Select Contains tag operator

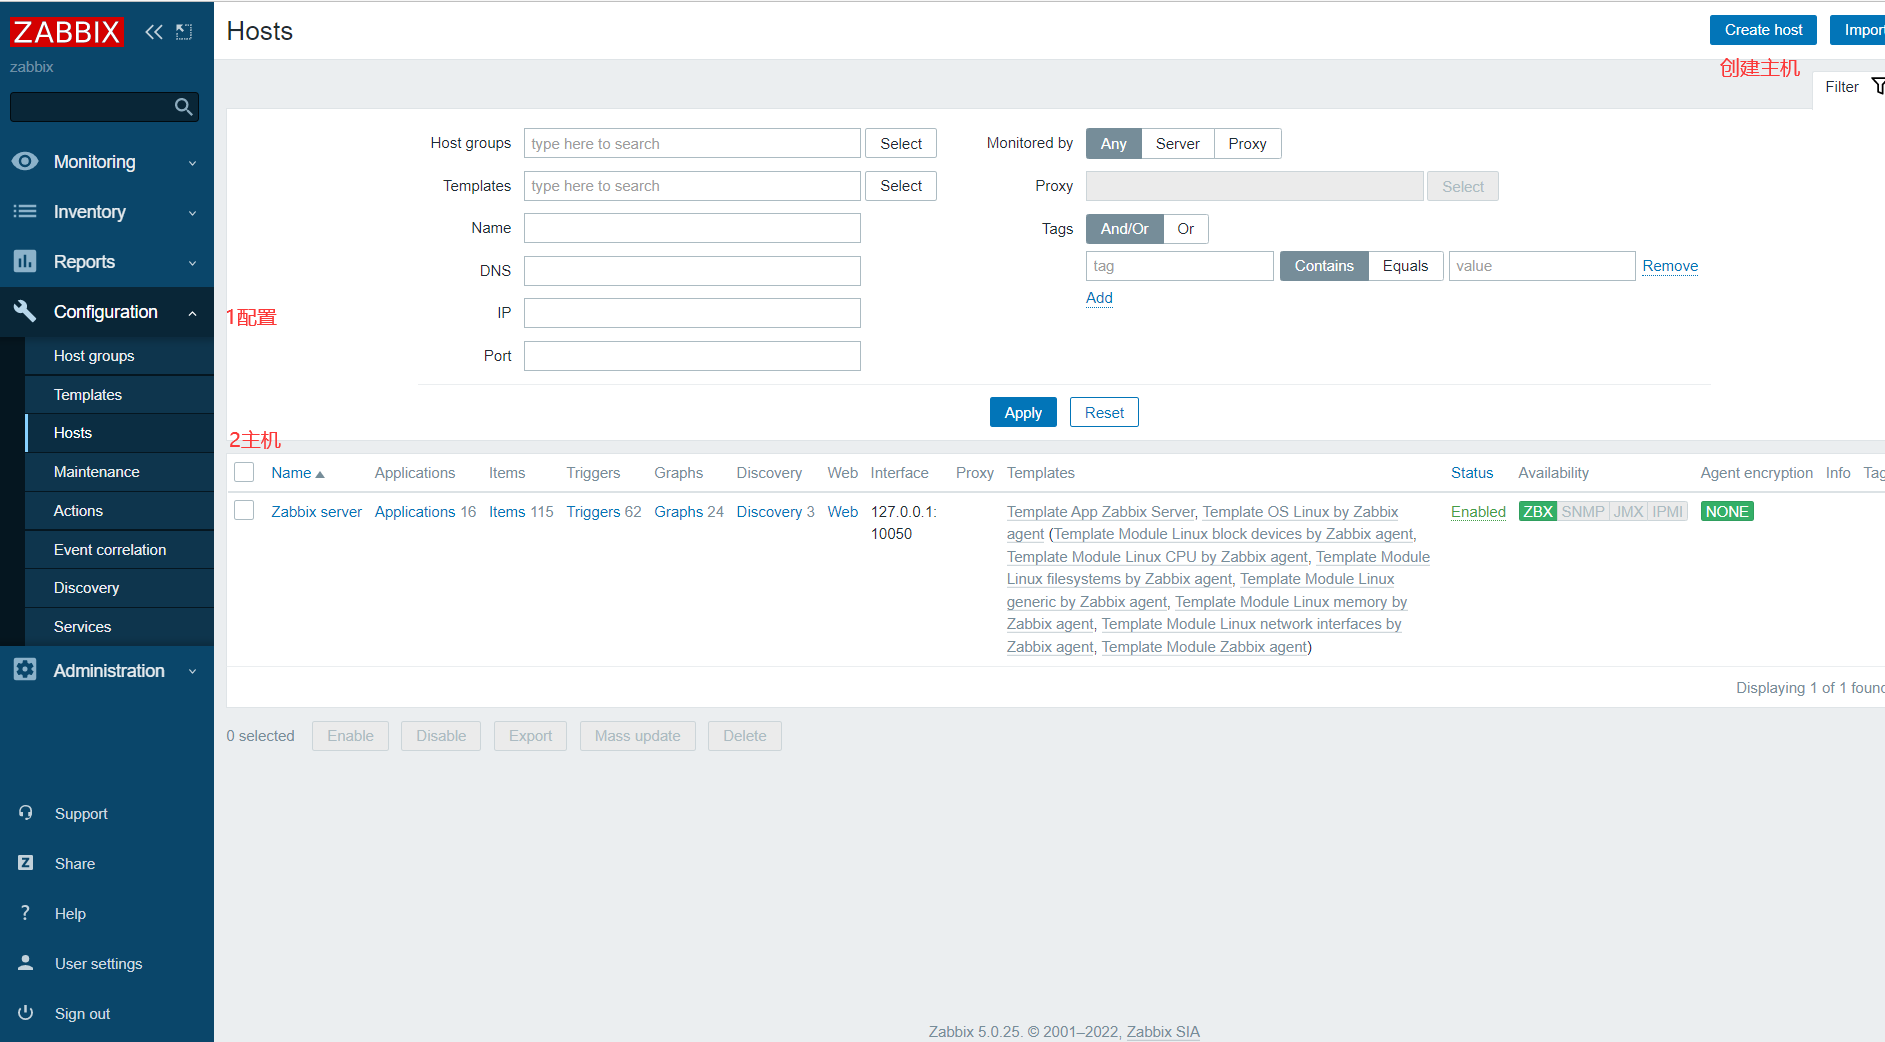pos(1324,266)
